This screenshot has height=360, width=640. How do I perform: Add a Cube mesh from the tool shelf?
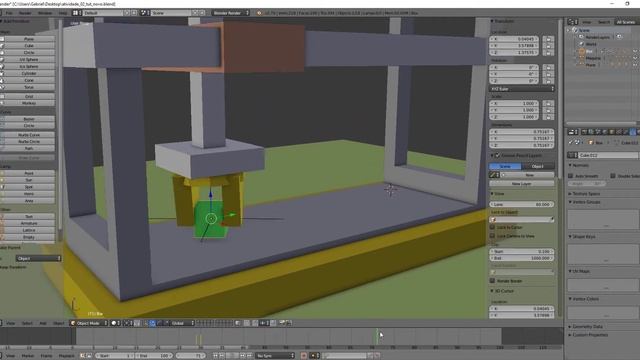29,46
